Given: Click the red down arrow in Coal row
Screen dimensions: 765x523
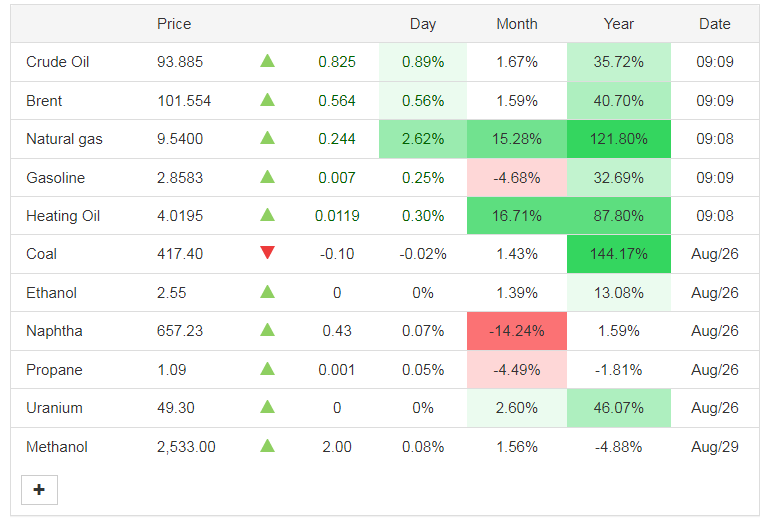Looking at the screenshot, I should (x=267, y=252).
